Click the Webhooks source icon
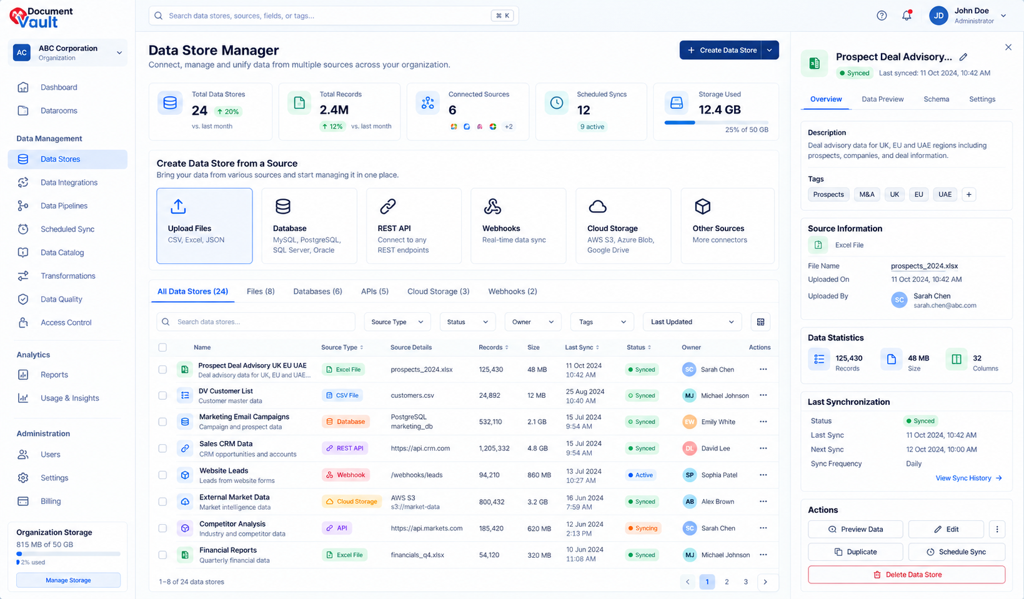 tap(492, 206)
